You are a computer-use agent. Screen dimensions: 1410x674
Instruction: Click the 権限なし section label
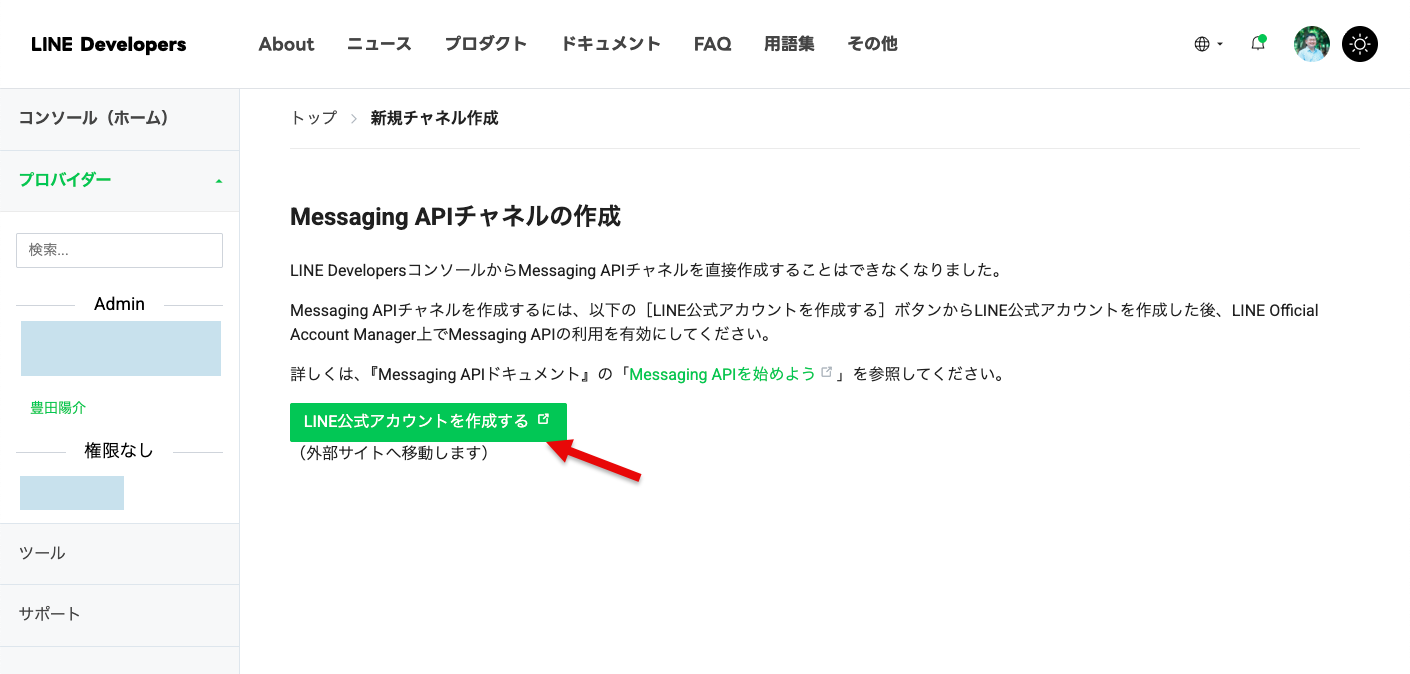(119, 451)
